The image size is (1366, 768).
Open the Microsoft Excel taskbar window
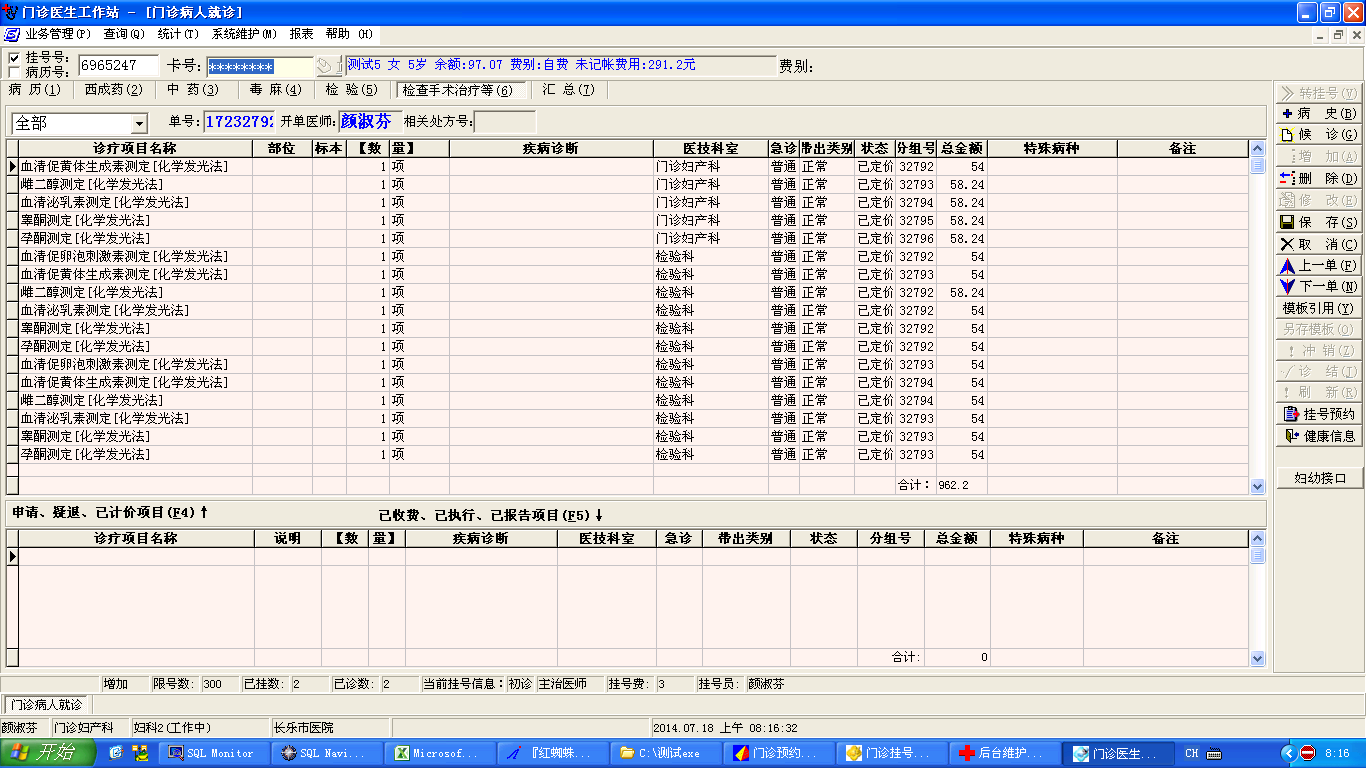point(439,753)
